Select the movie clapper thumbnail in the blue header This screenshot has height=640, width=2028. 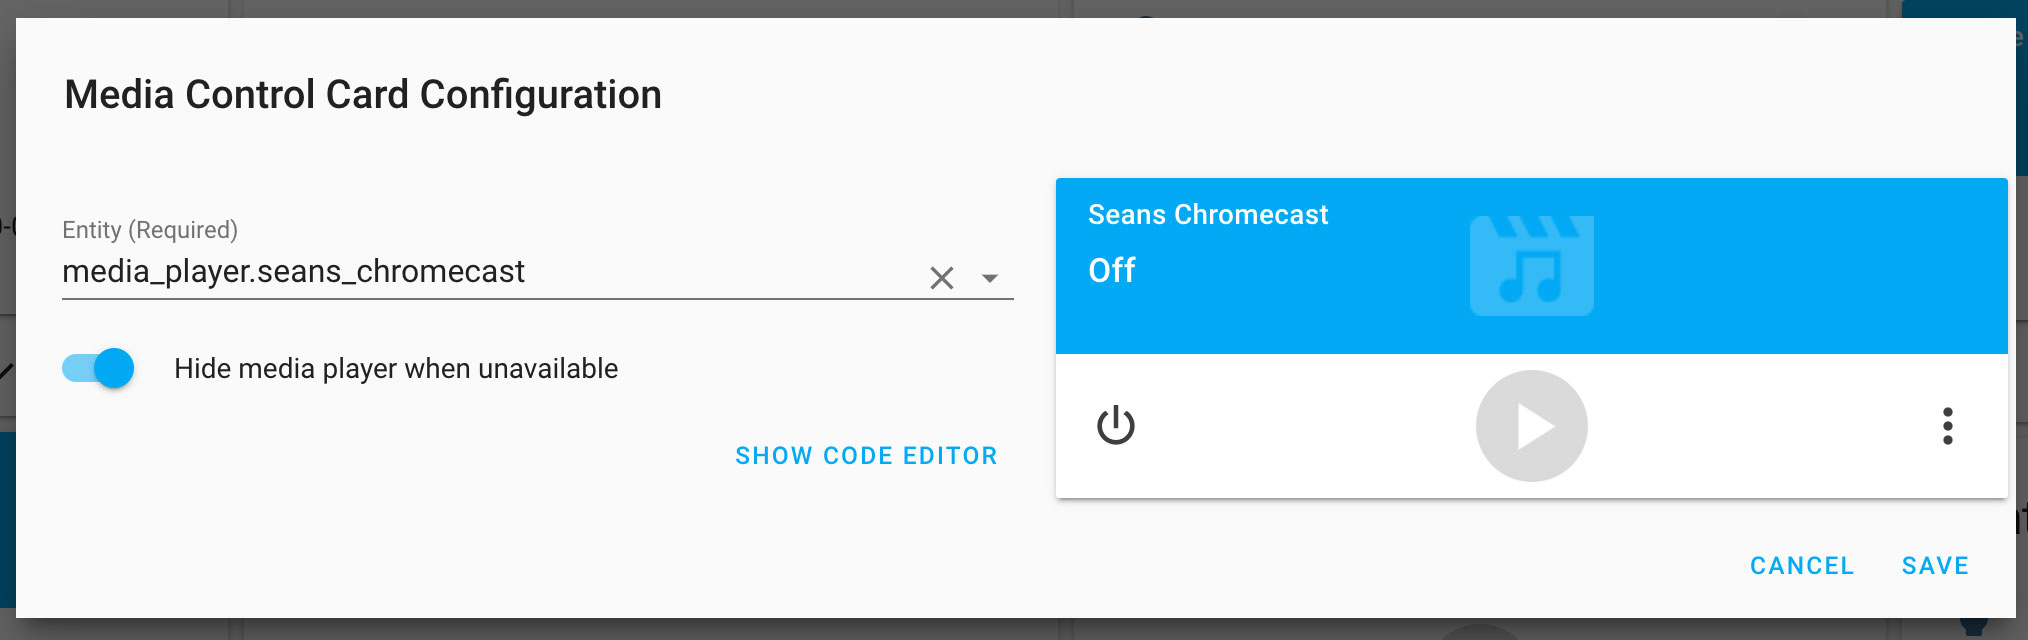1532,265
